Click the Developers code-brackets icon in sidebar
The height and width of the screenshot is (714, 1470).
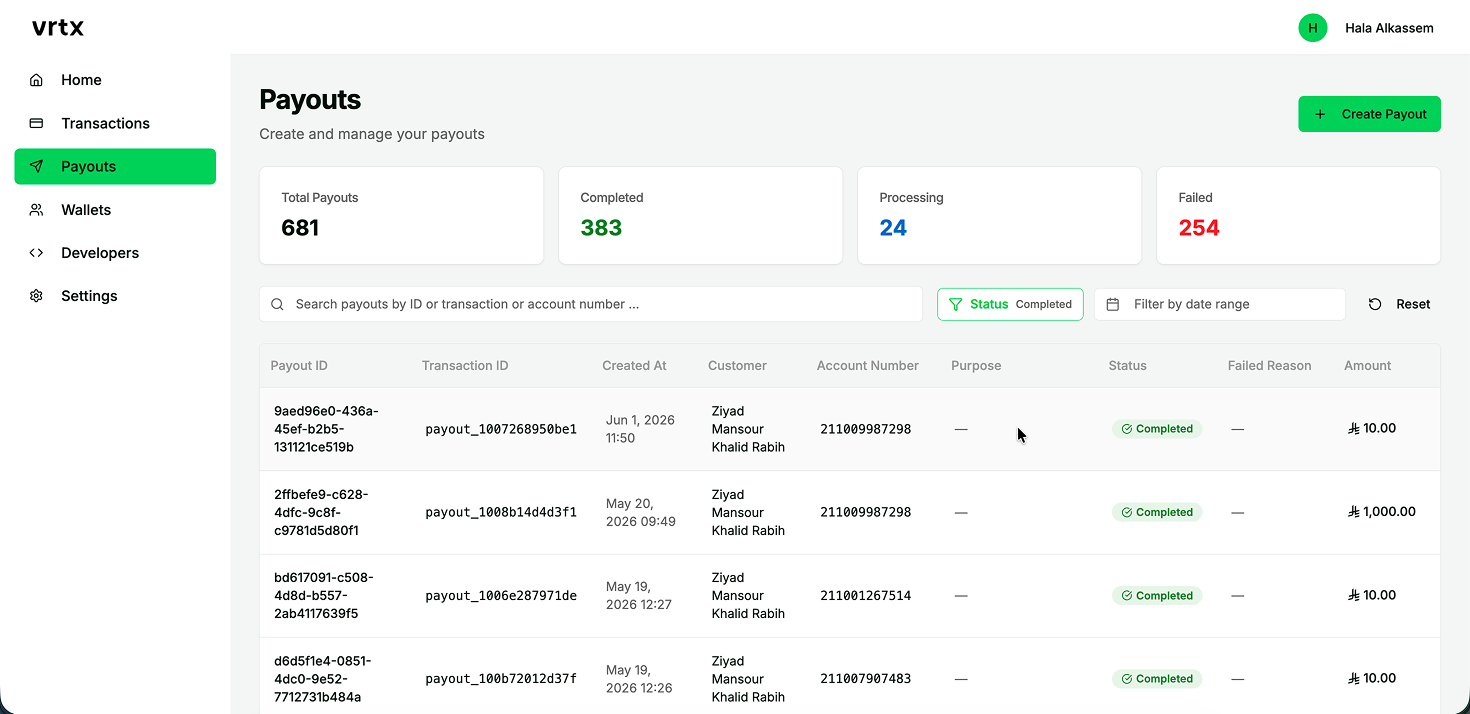[36, 253]
